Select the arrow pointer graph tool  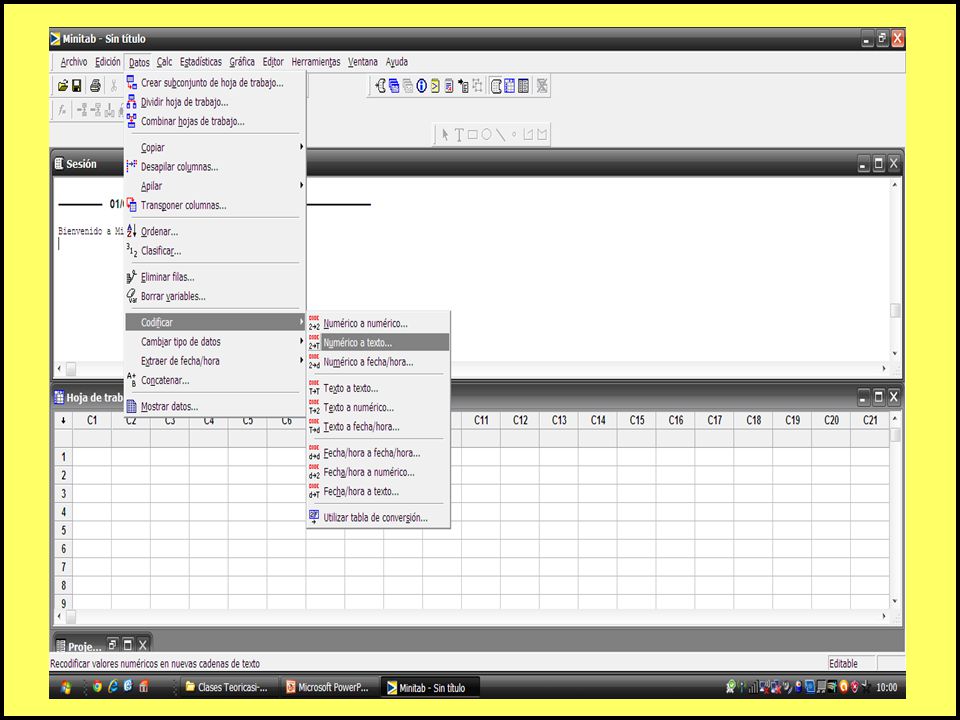(445, 135)
